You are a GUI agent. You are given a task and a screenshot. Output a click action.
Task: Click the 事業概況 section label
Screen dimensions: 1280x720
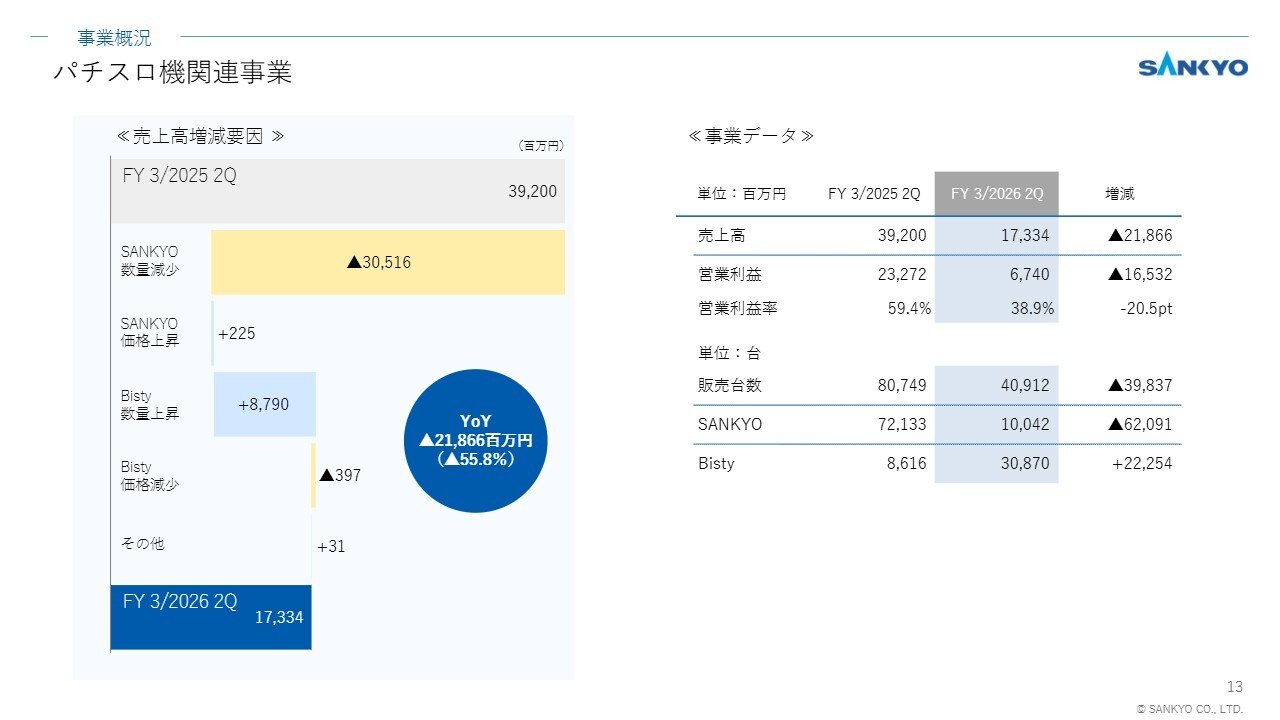coord(114,38)
